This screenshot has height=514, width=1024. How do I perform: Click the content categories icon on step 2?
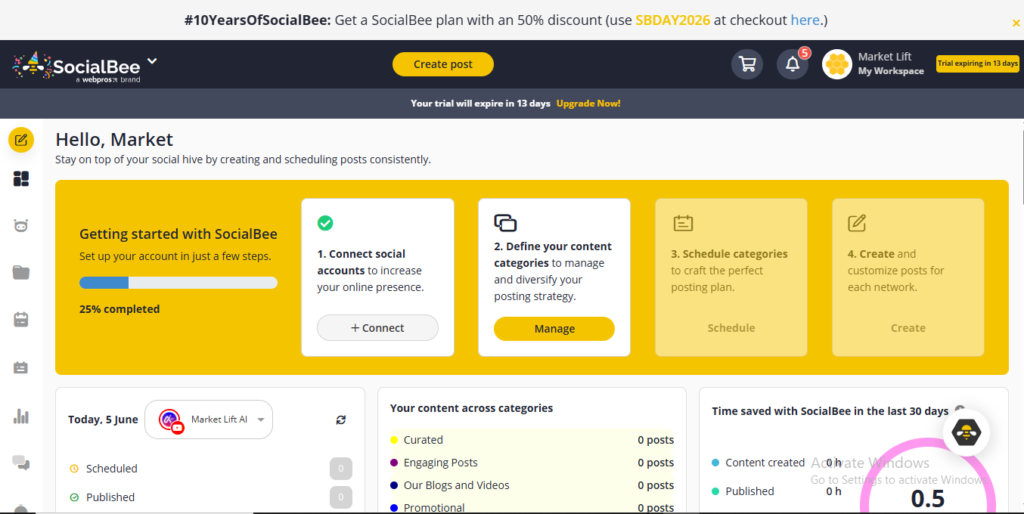point(505,223)
